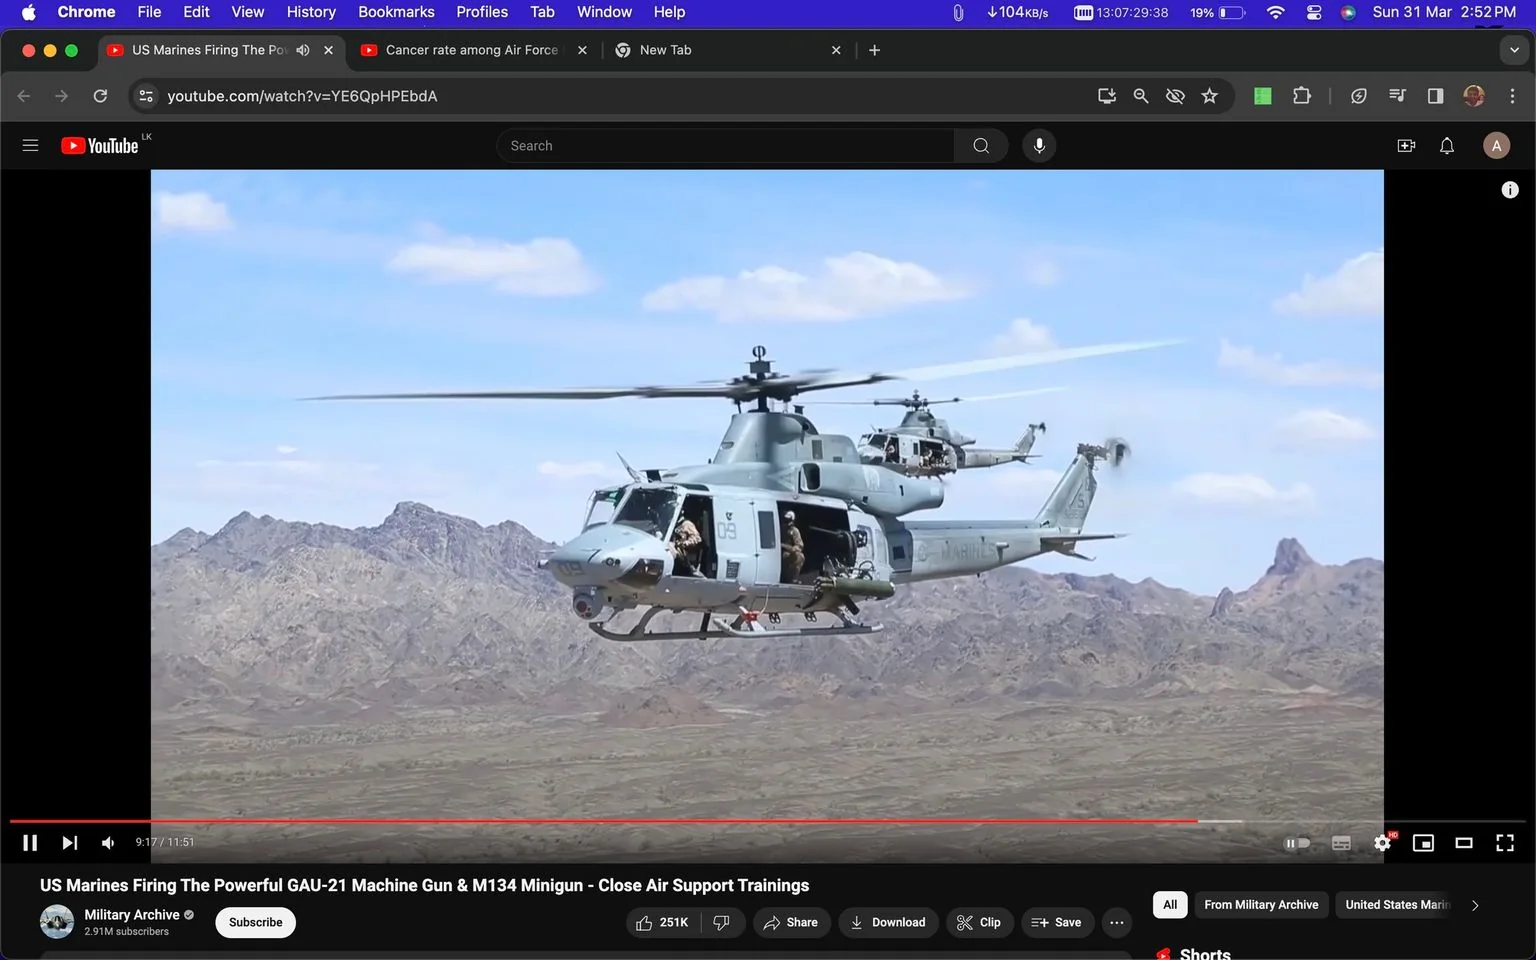Open the Apple menu
The height and width of the screenshot is (960, 1536).
(28, 12)
